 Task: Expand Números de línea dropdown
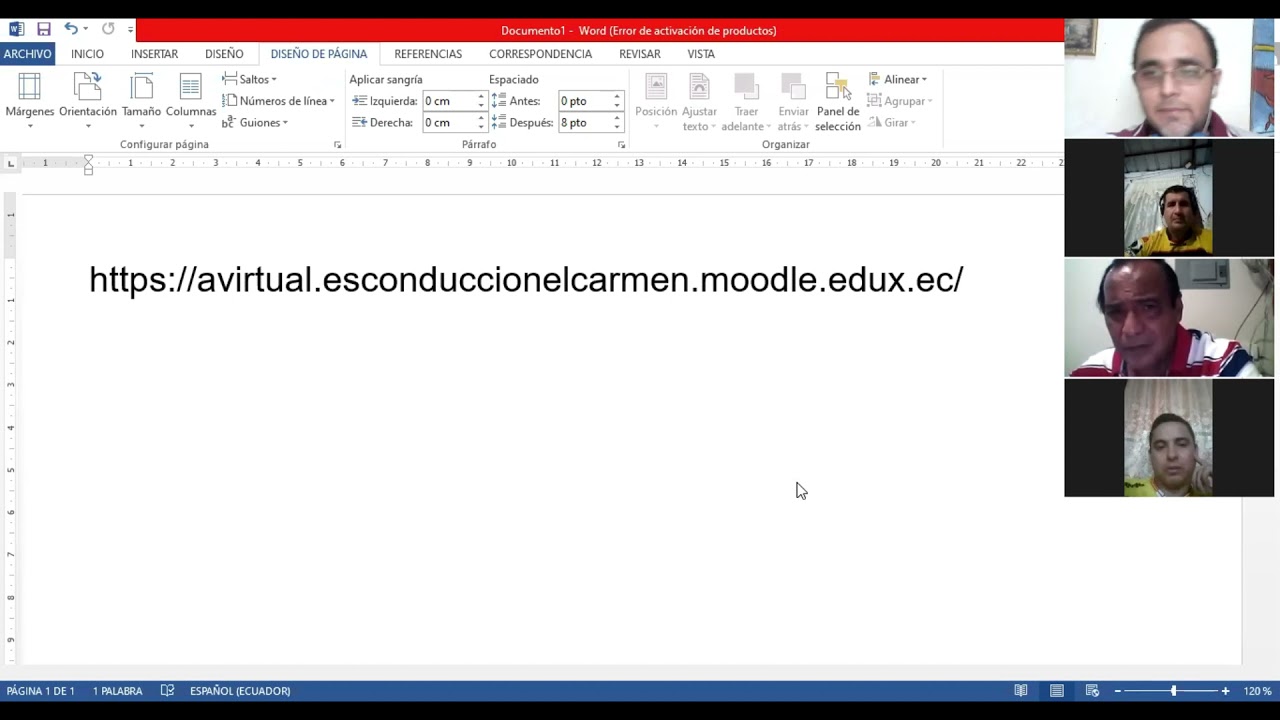point(278,101)
